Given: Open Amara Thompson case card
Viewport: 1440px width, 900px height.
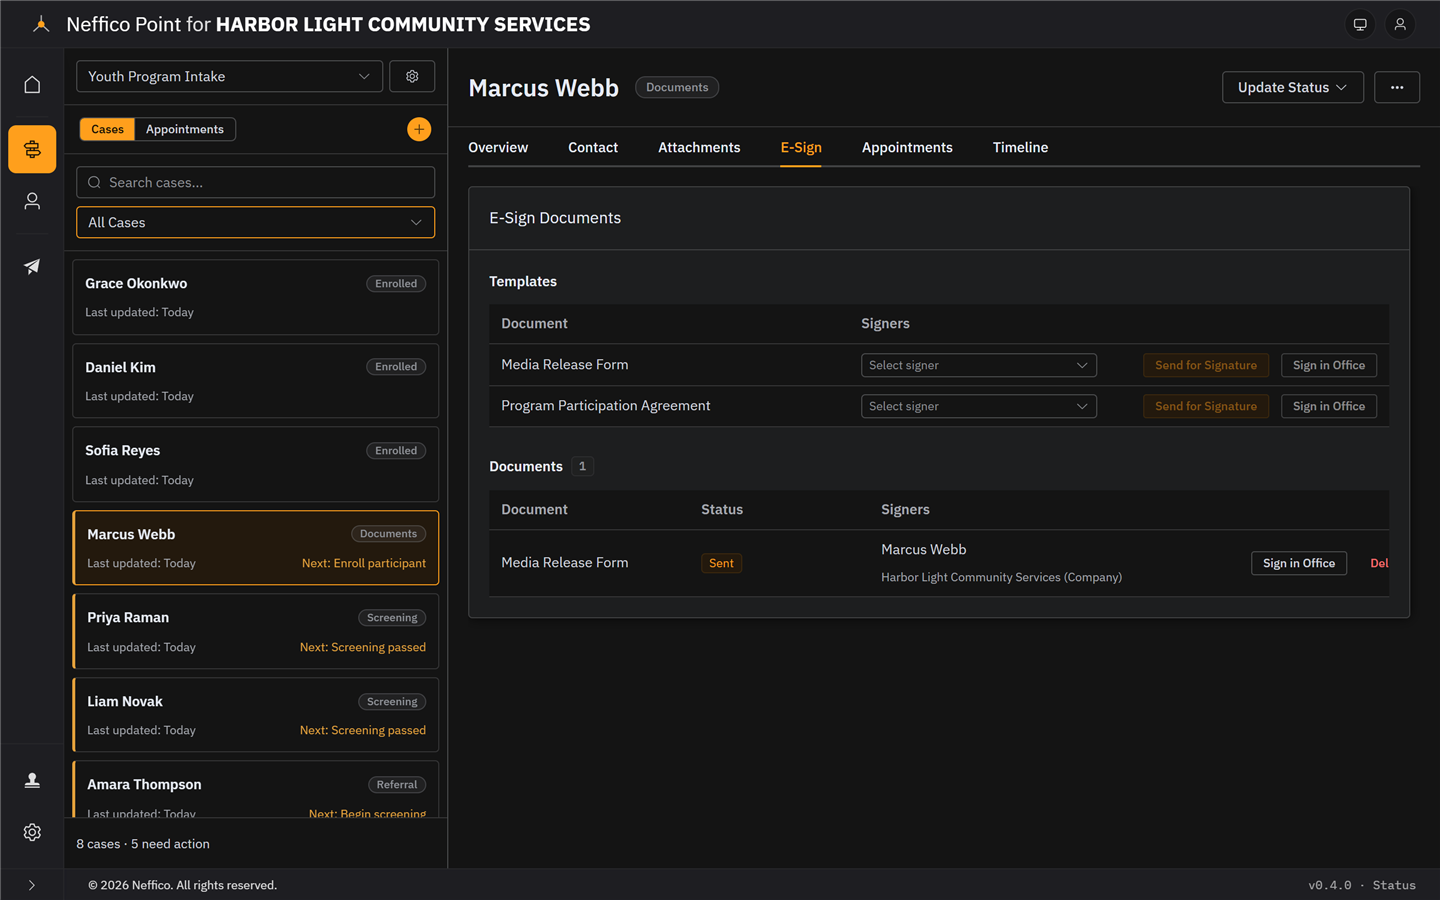Looking at the screenshot, I should point(256,790).
